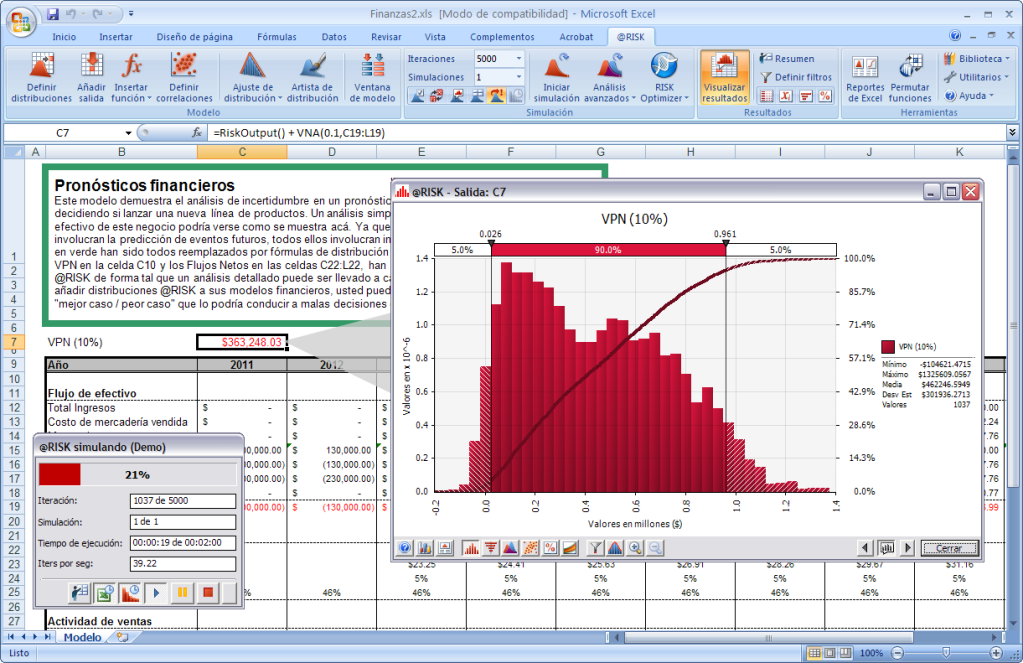1023x663 pixels.
Task: Expand the Biblioteca menu
Action: pos(977,59)
